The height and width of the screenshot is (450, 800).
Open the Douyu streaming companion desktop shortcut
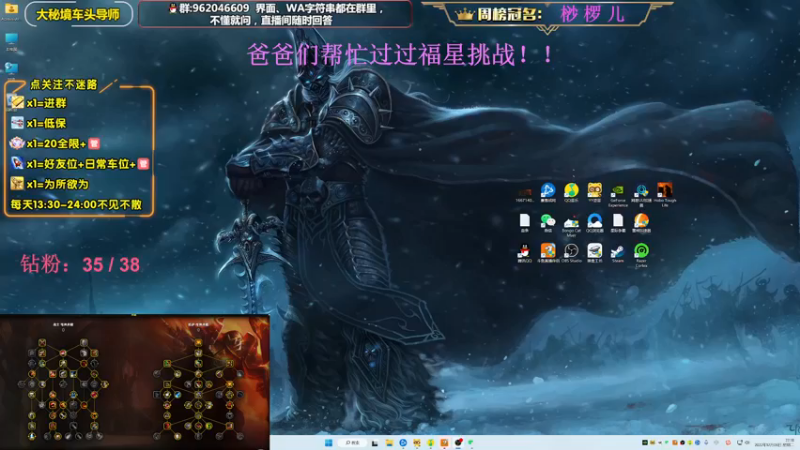[x=548, y=253]
